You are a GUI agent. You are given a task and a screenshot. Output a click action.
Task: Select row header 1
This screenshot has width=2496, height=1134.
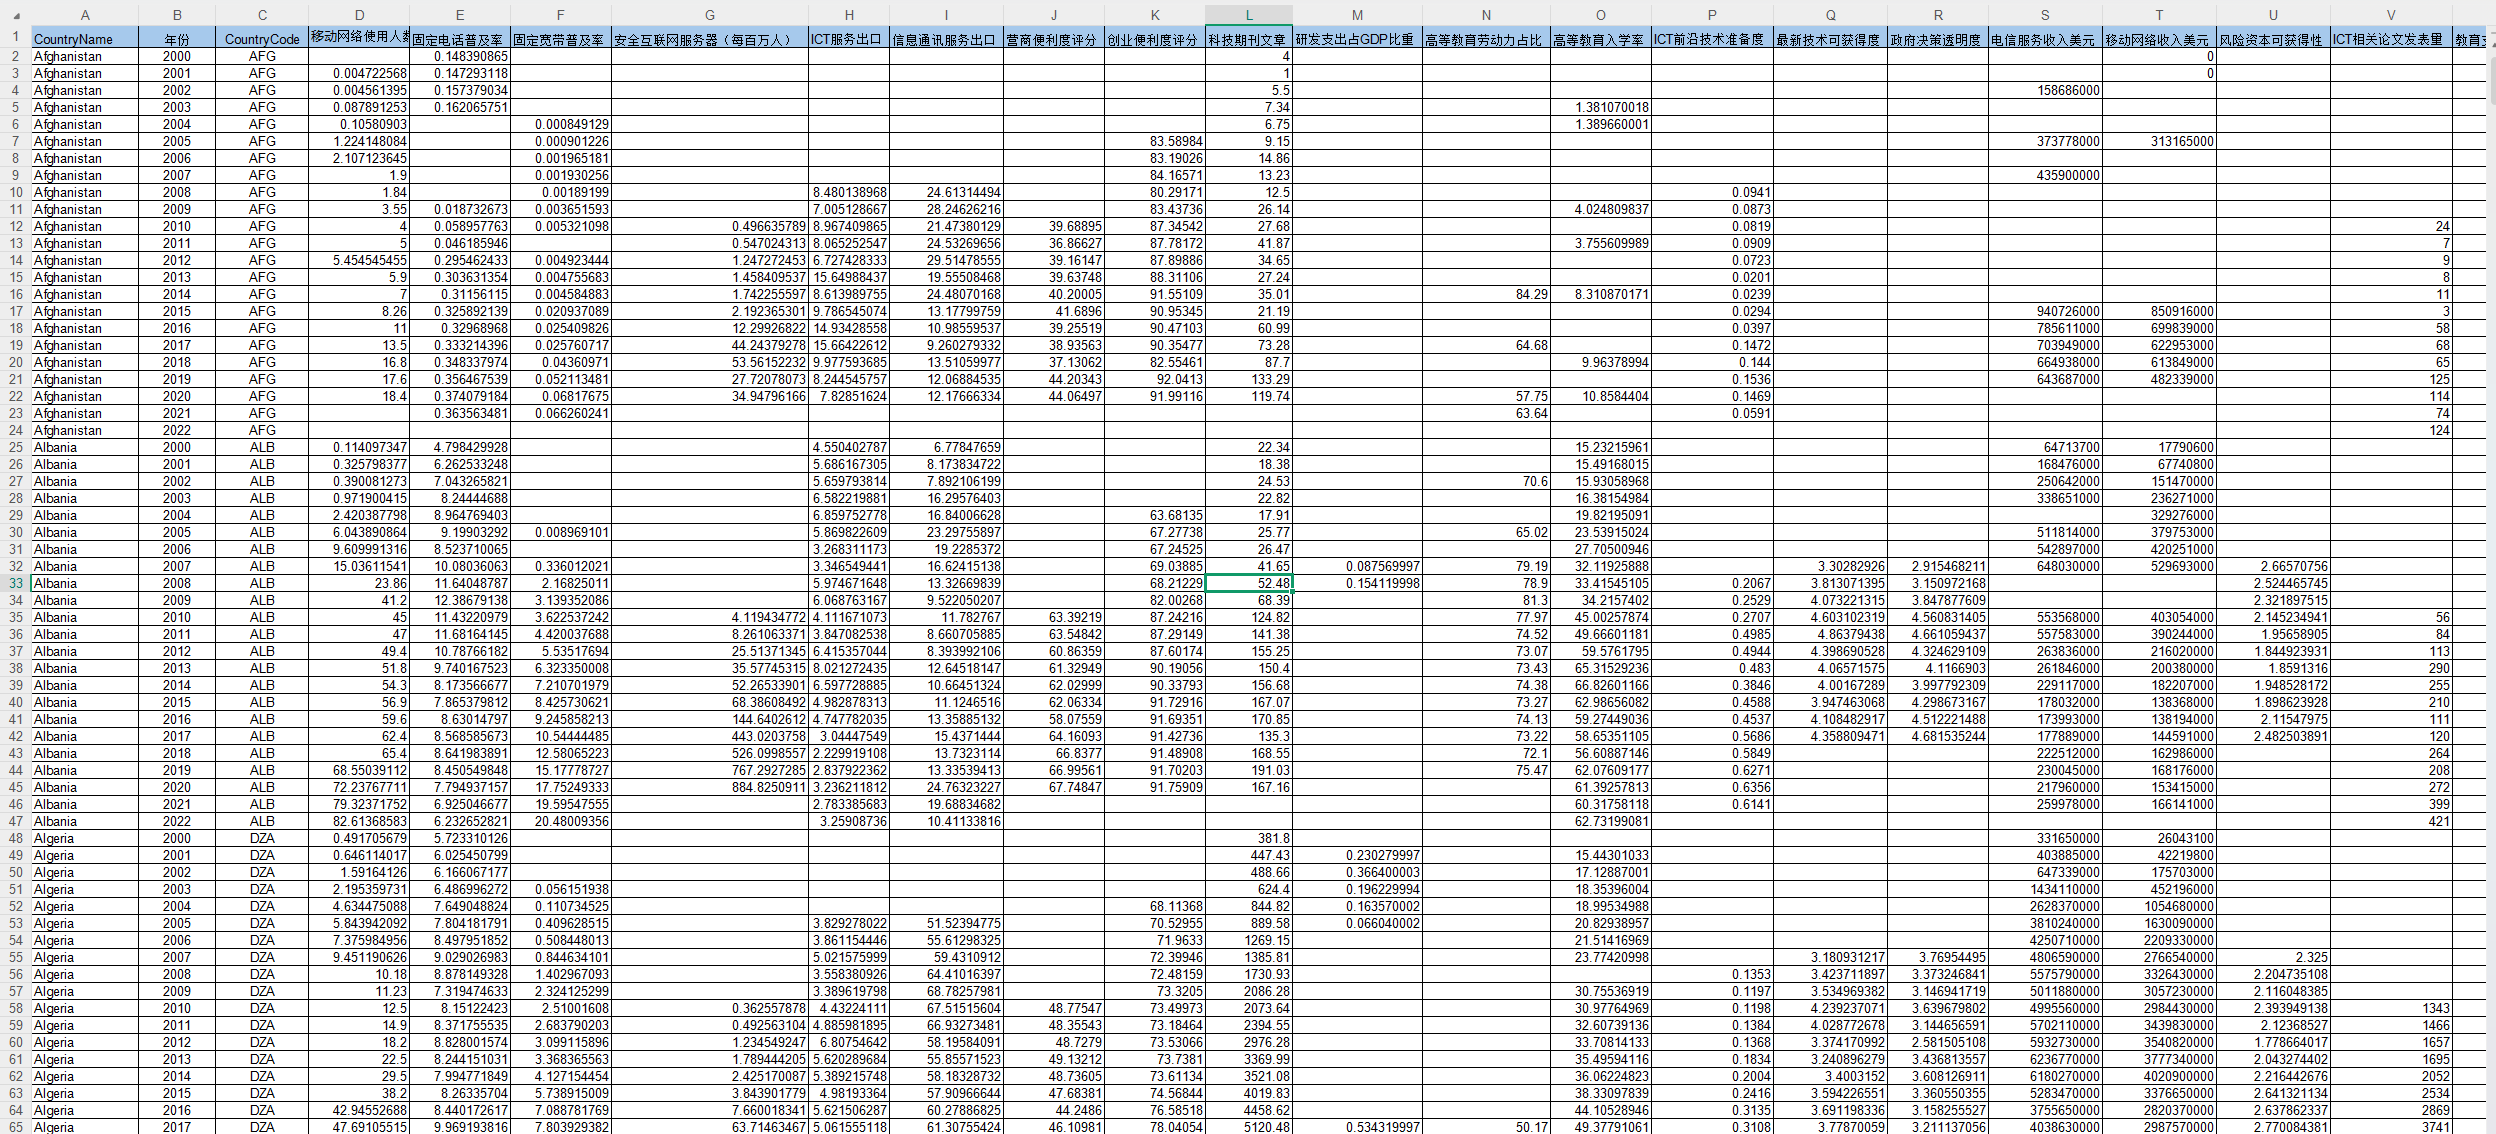(15, 37)
